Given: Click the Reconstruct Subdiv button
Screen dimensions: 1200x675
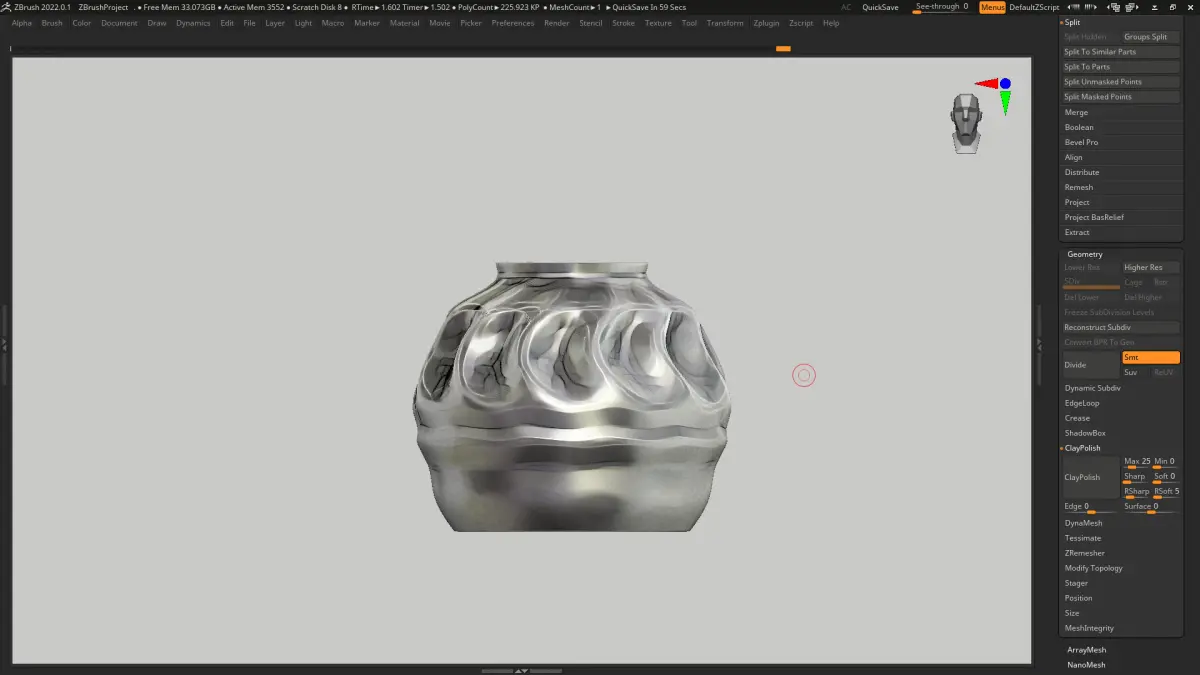Looking at the screenshot, I should (x=1120, y=327).
